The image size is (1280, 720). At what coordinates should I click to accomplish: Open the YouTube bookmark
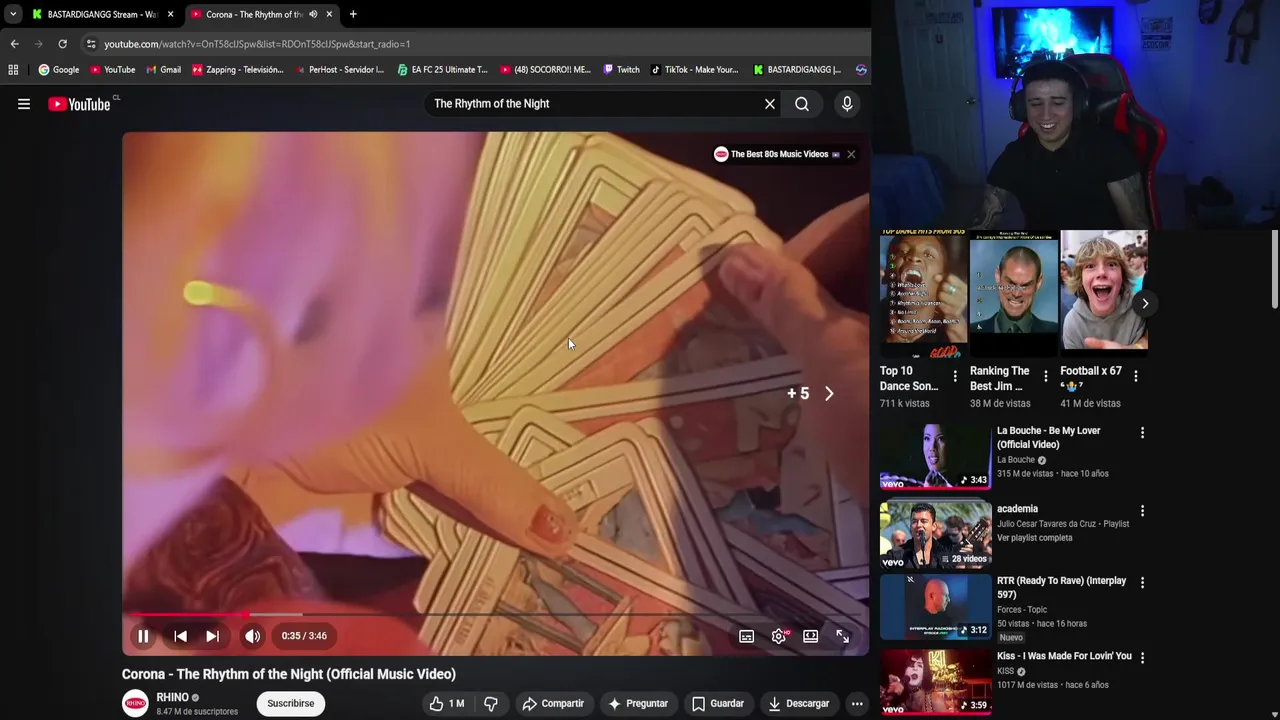click(x=113, y=70)
